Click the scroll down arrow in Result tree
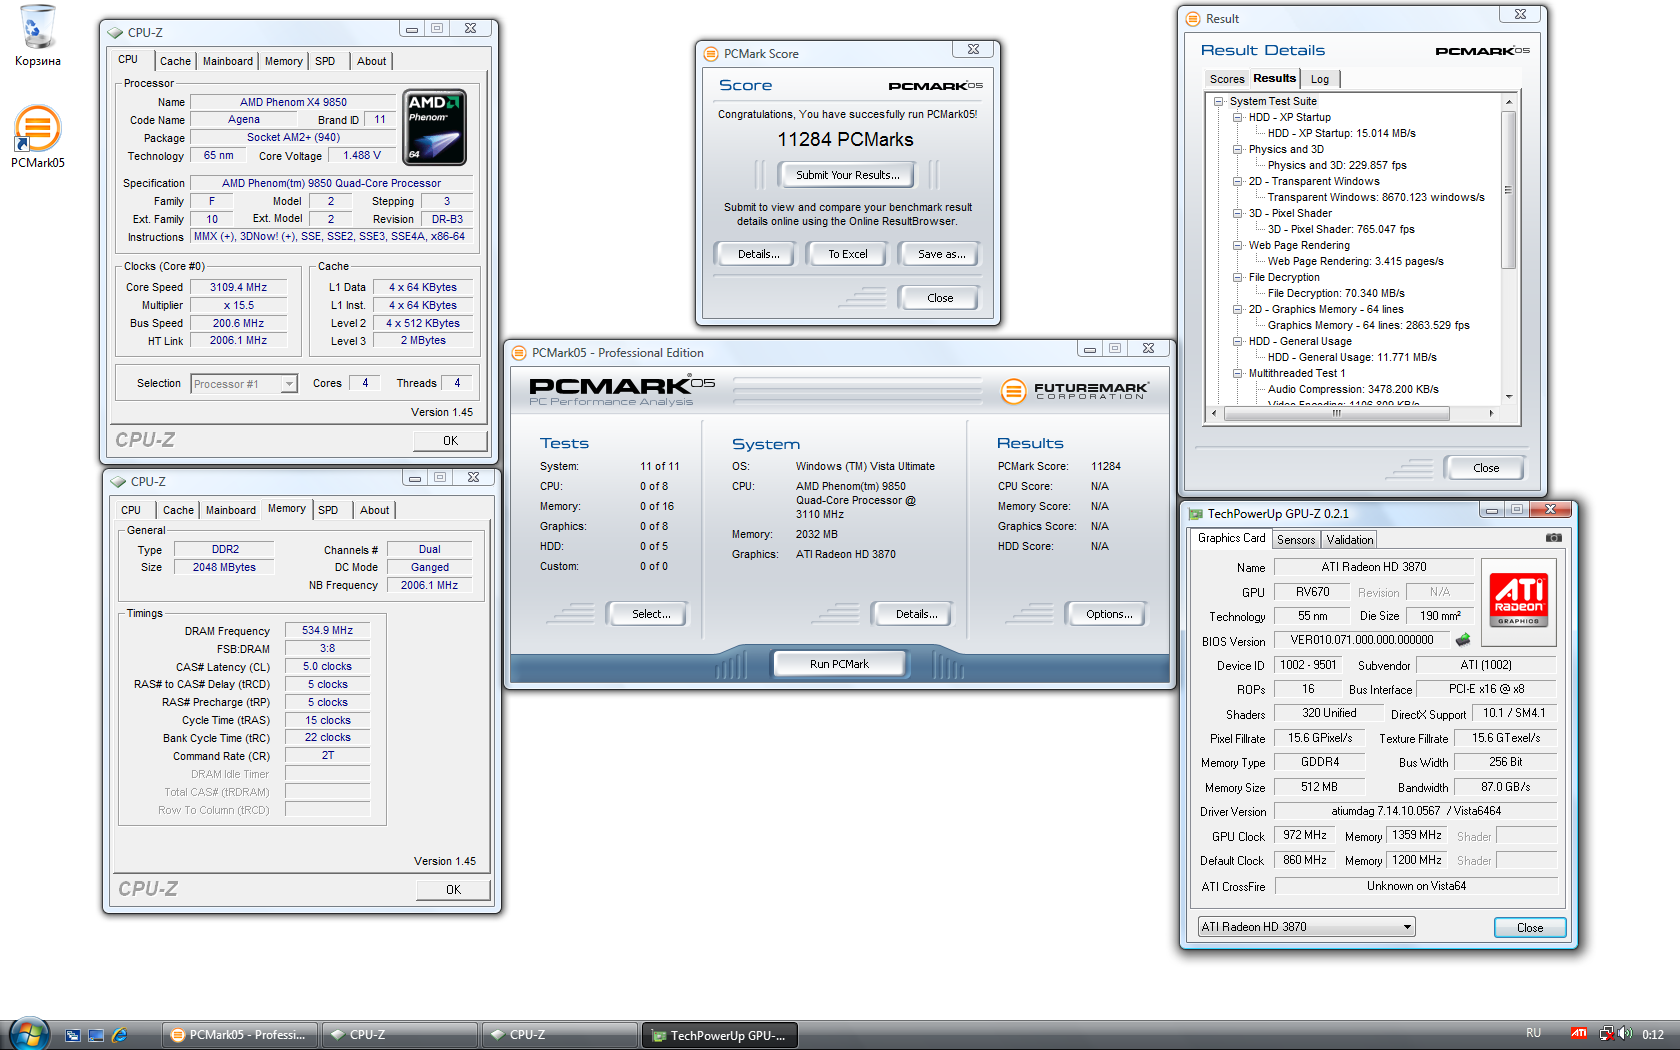 (1508, 397)
